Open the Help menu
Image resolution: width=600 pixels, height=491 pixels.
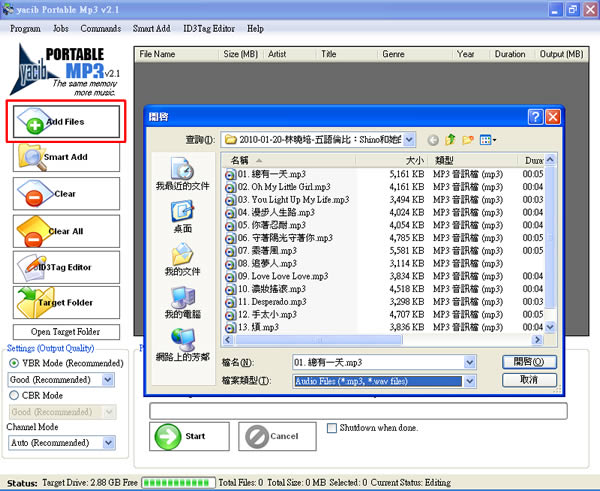pos(255,29)
